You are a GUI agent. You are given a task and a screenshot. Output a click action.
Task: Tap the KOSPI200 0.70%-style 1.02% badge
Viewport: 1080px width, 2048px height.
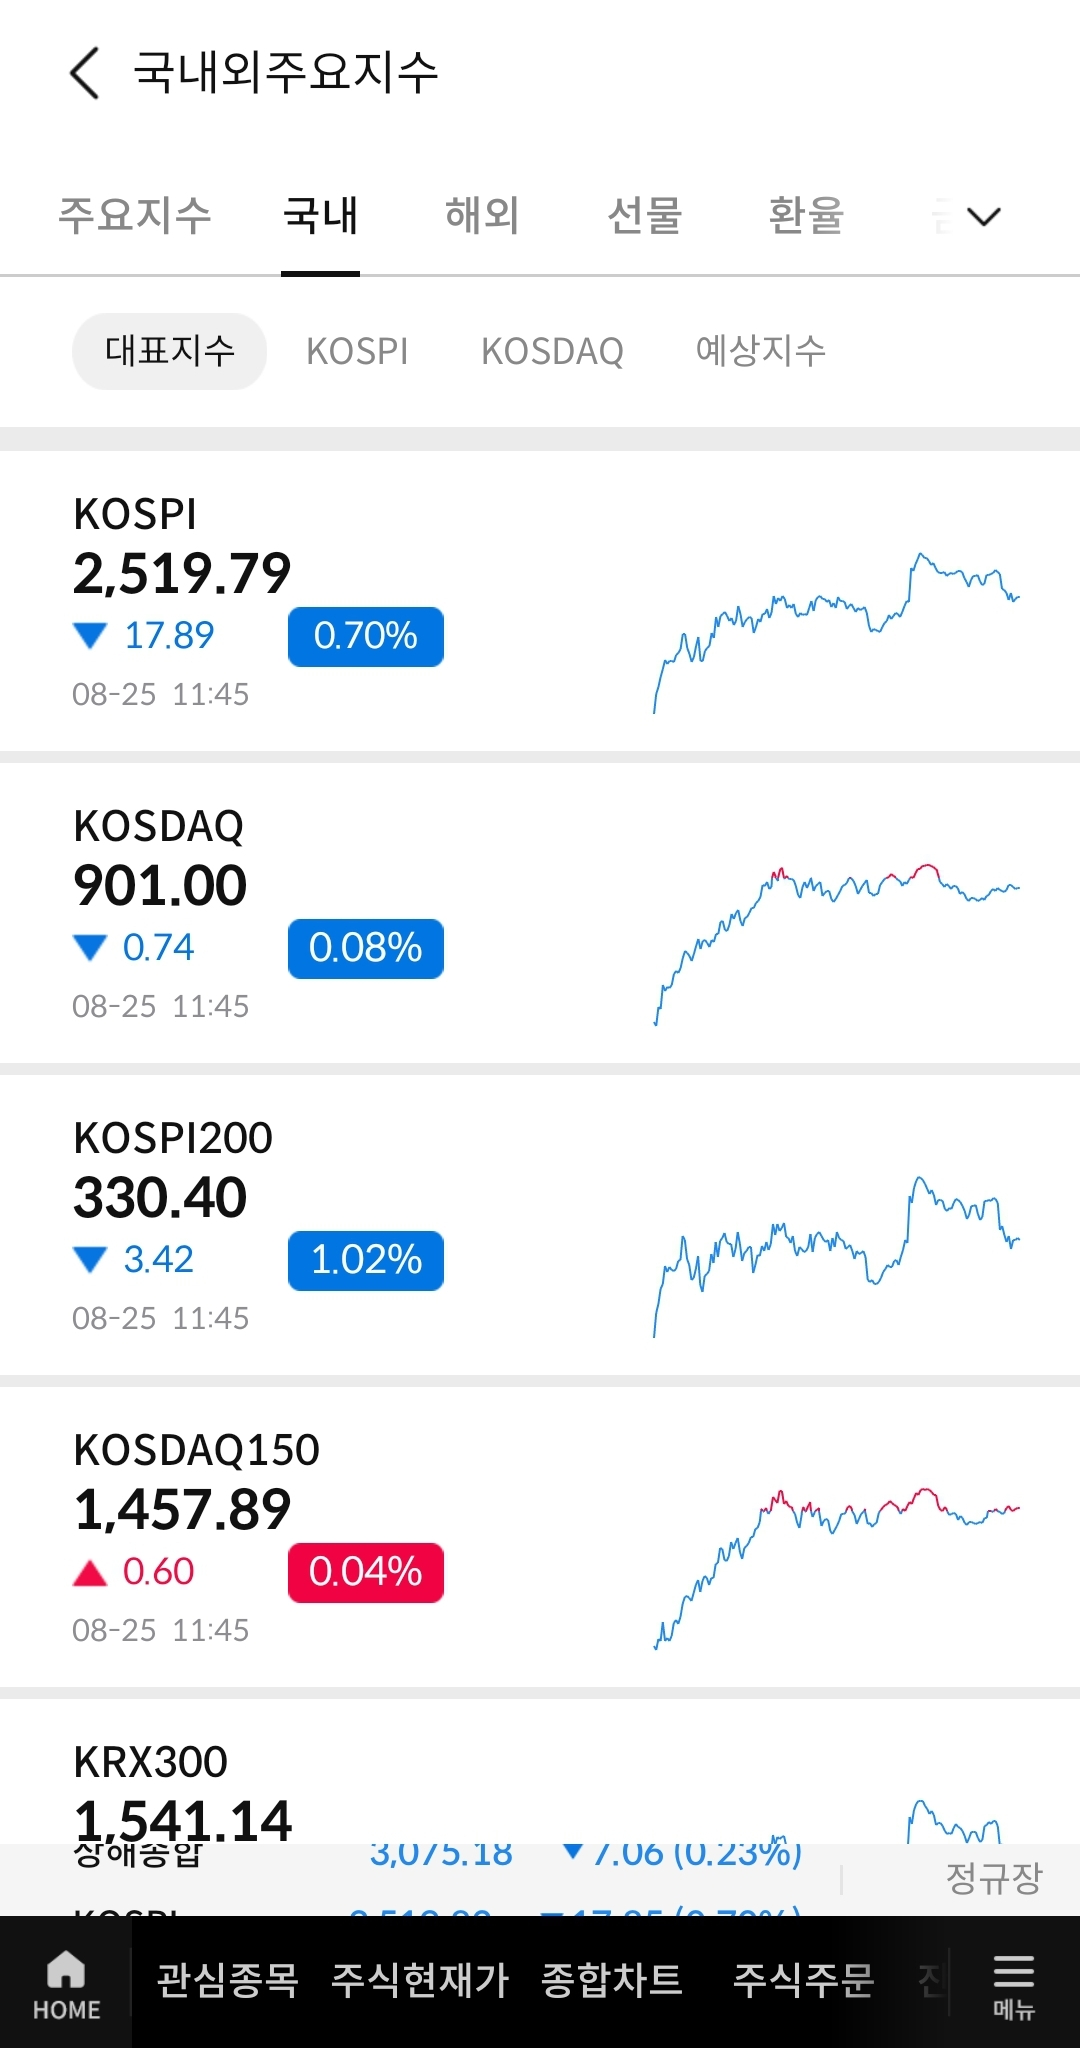tap(366, 1260)
